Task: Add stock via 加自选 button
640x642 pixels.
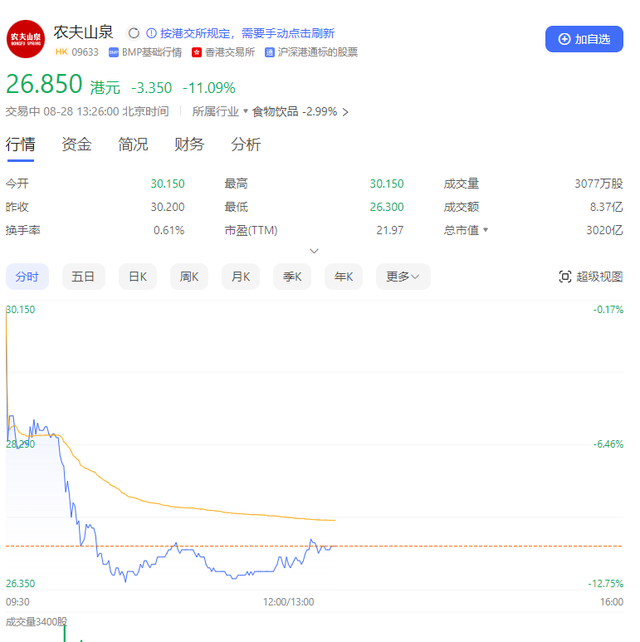Action: (584, 39)
